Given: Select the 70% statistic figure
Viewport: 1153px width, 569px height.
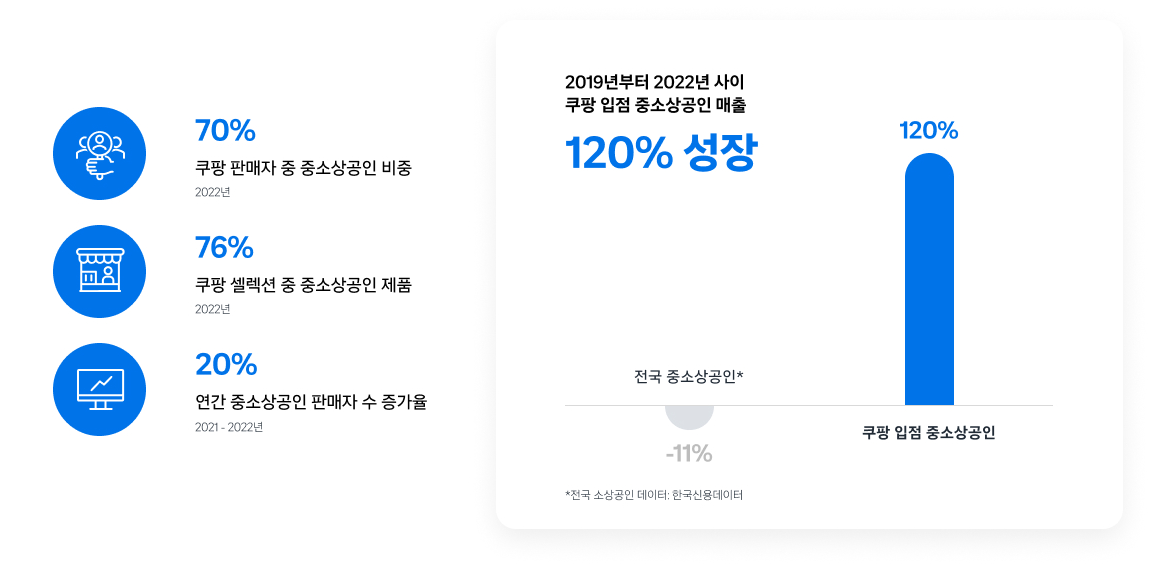Looking at the screenshot, I should [225, 131].
